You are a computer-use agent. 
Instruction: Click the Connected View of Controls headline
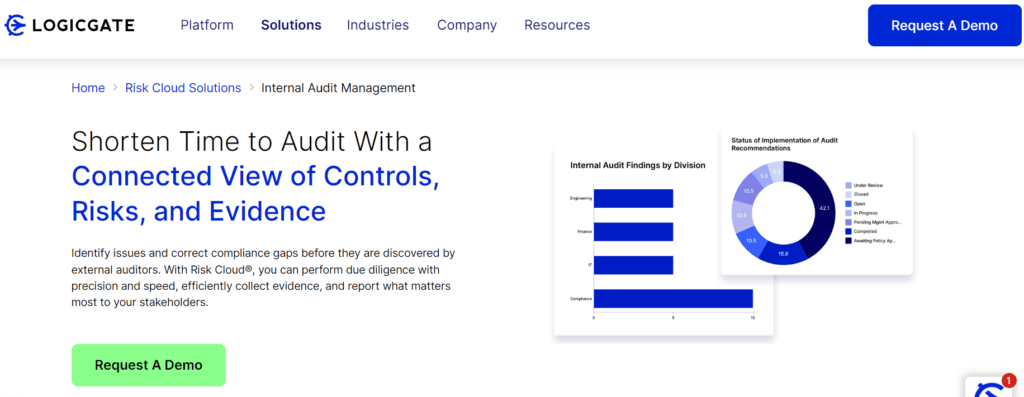coord(255,176)
